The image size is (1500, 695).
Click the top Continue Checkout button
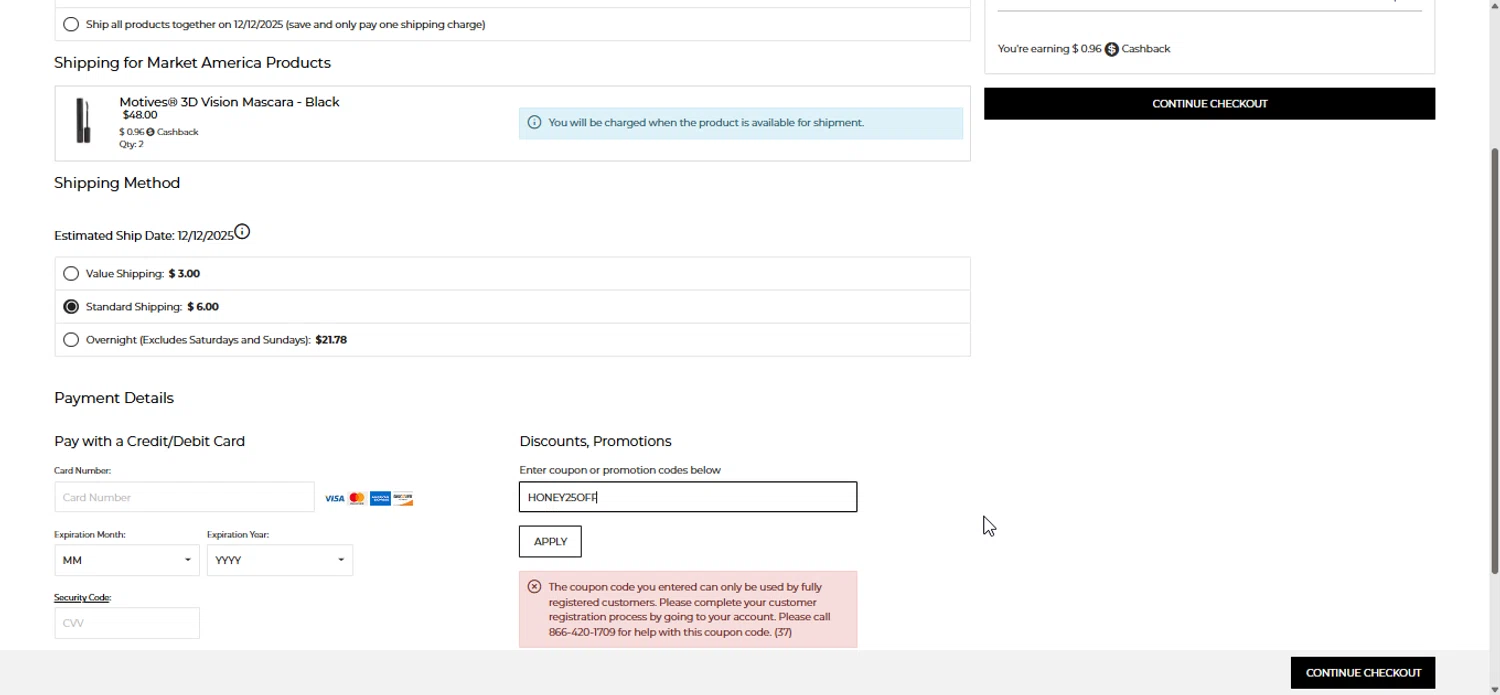tap(1209, 104)
